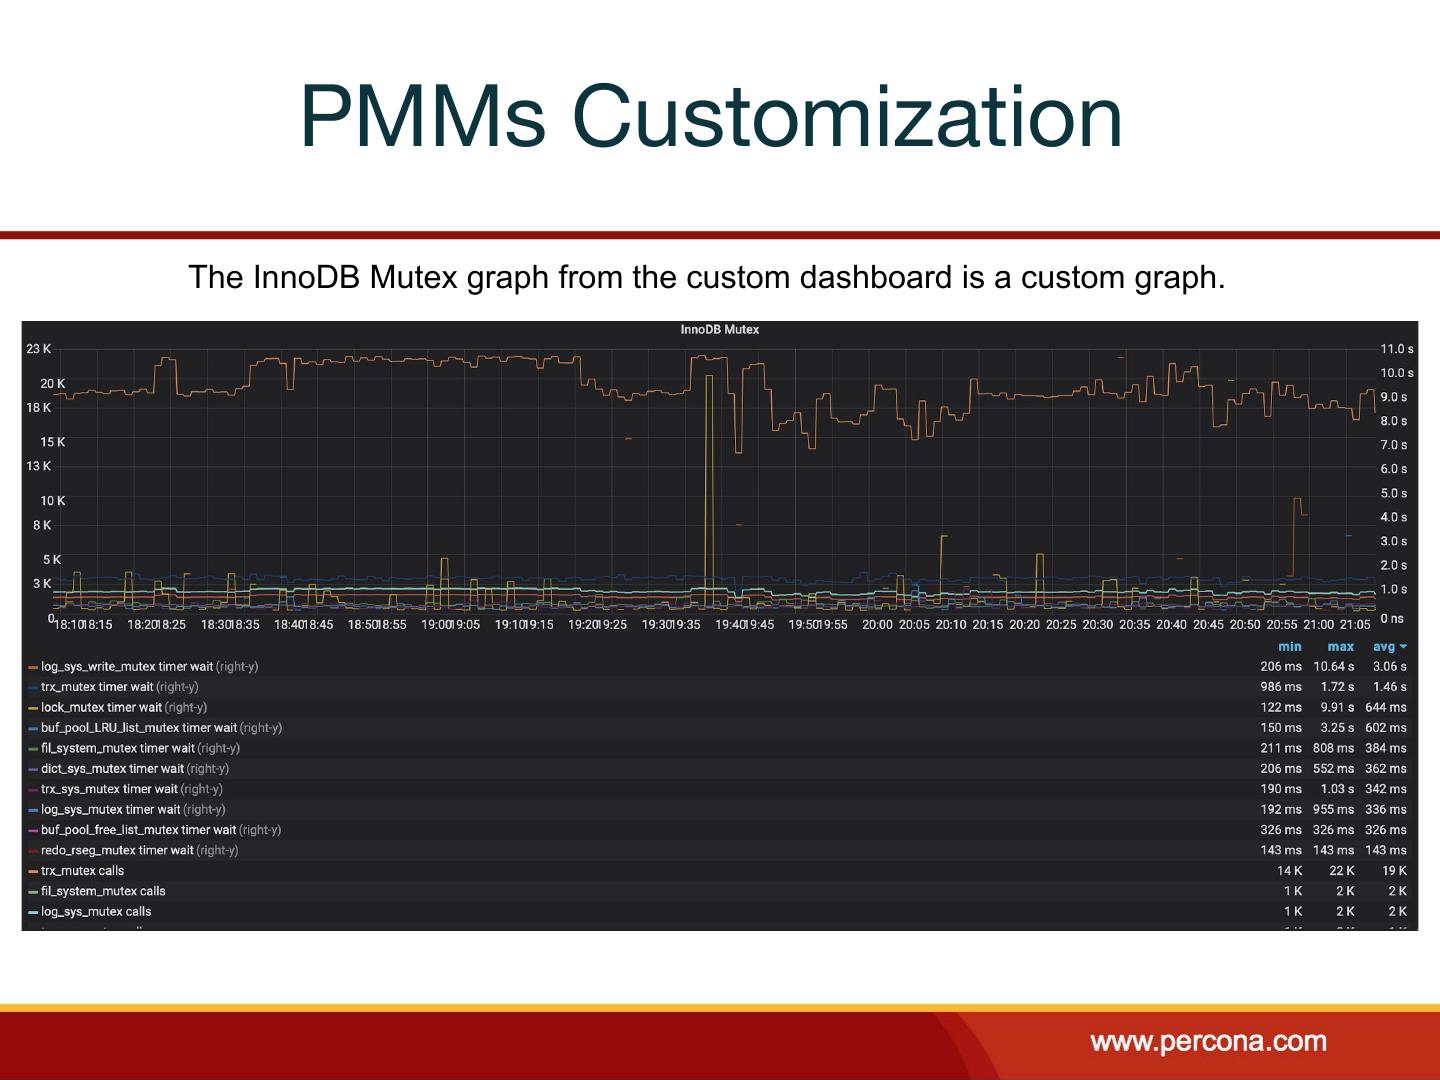Open color picker for log_sys_write_mutex timer wait
This screenshot has height=1080, width=1440.
coord(33,667)
